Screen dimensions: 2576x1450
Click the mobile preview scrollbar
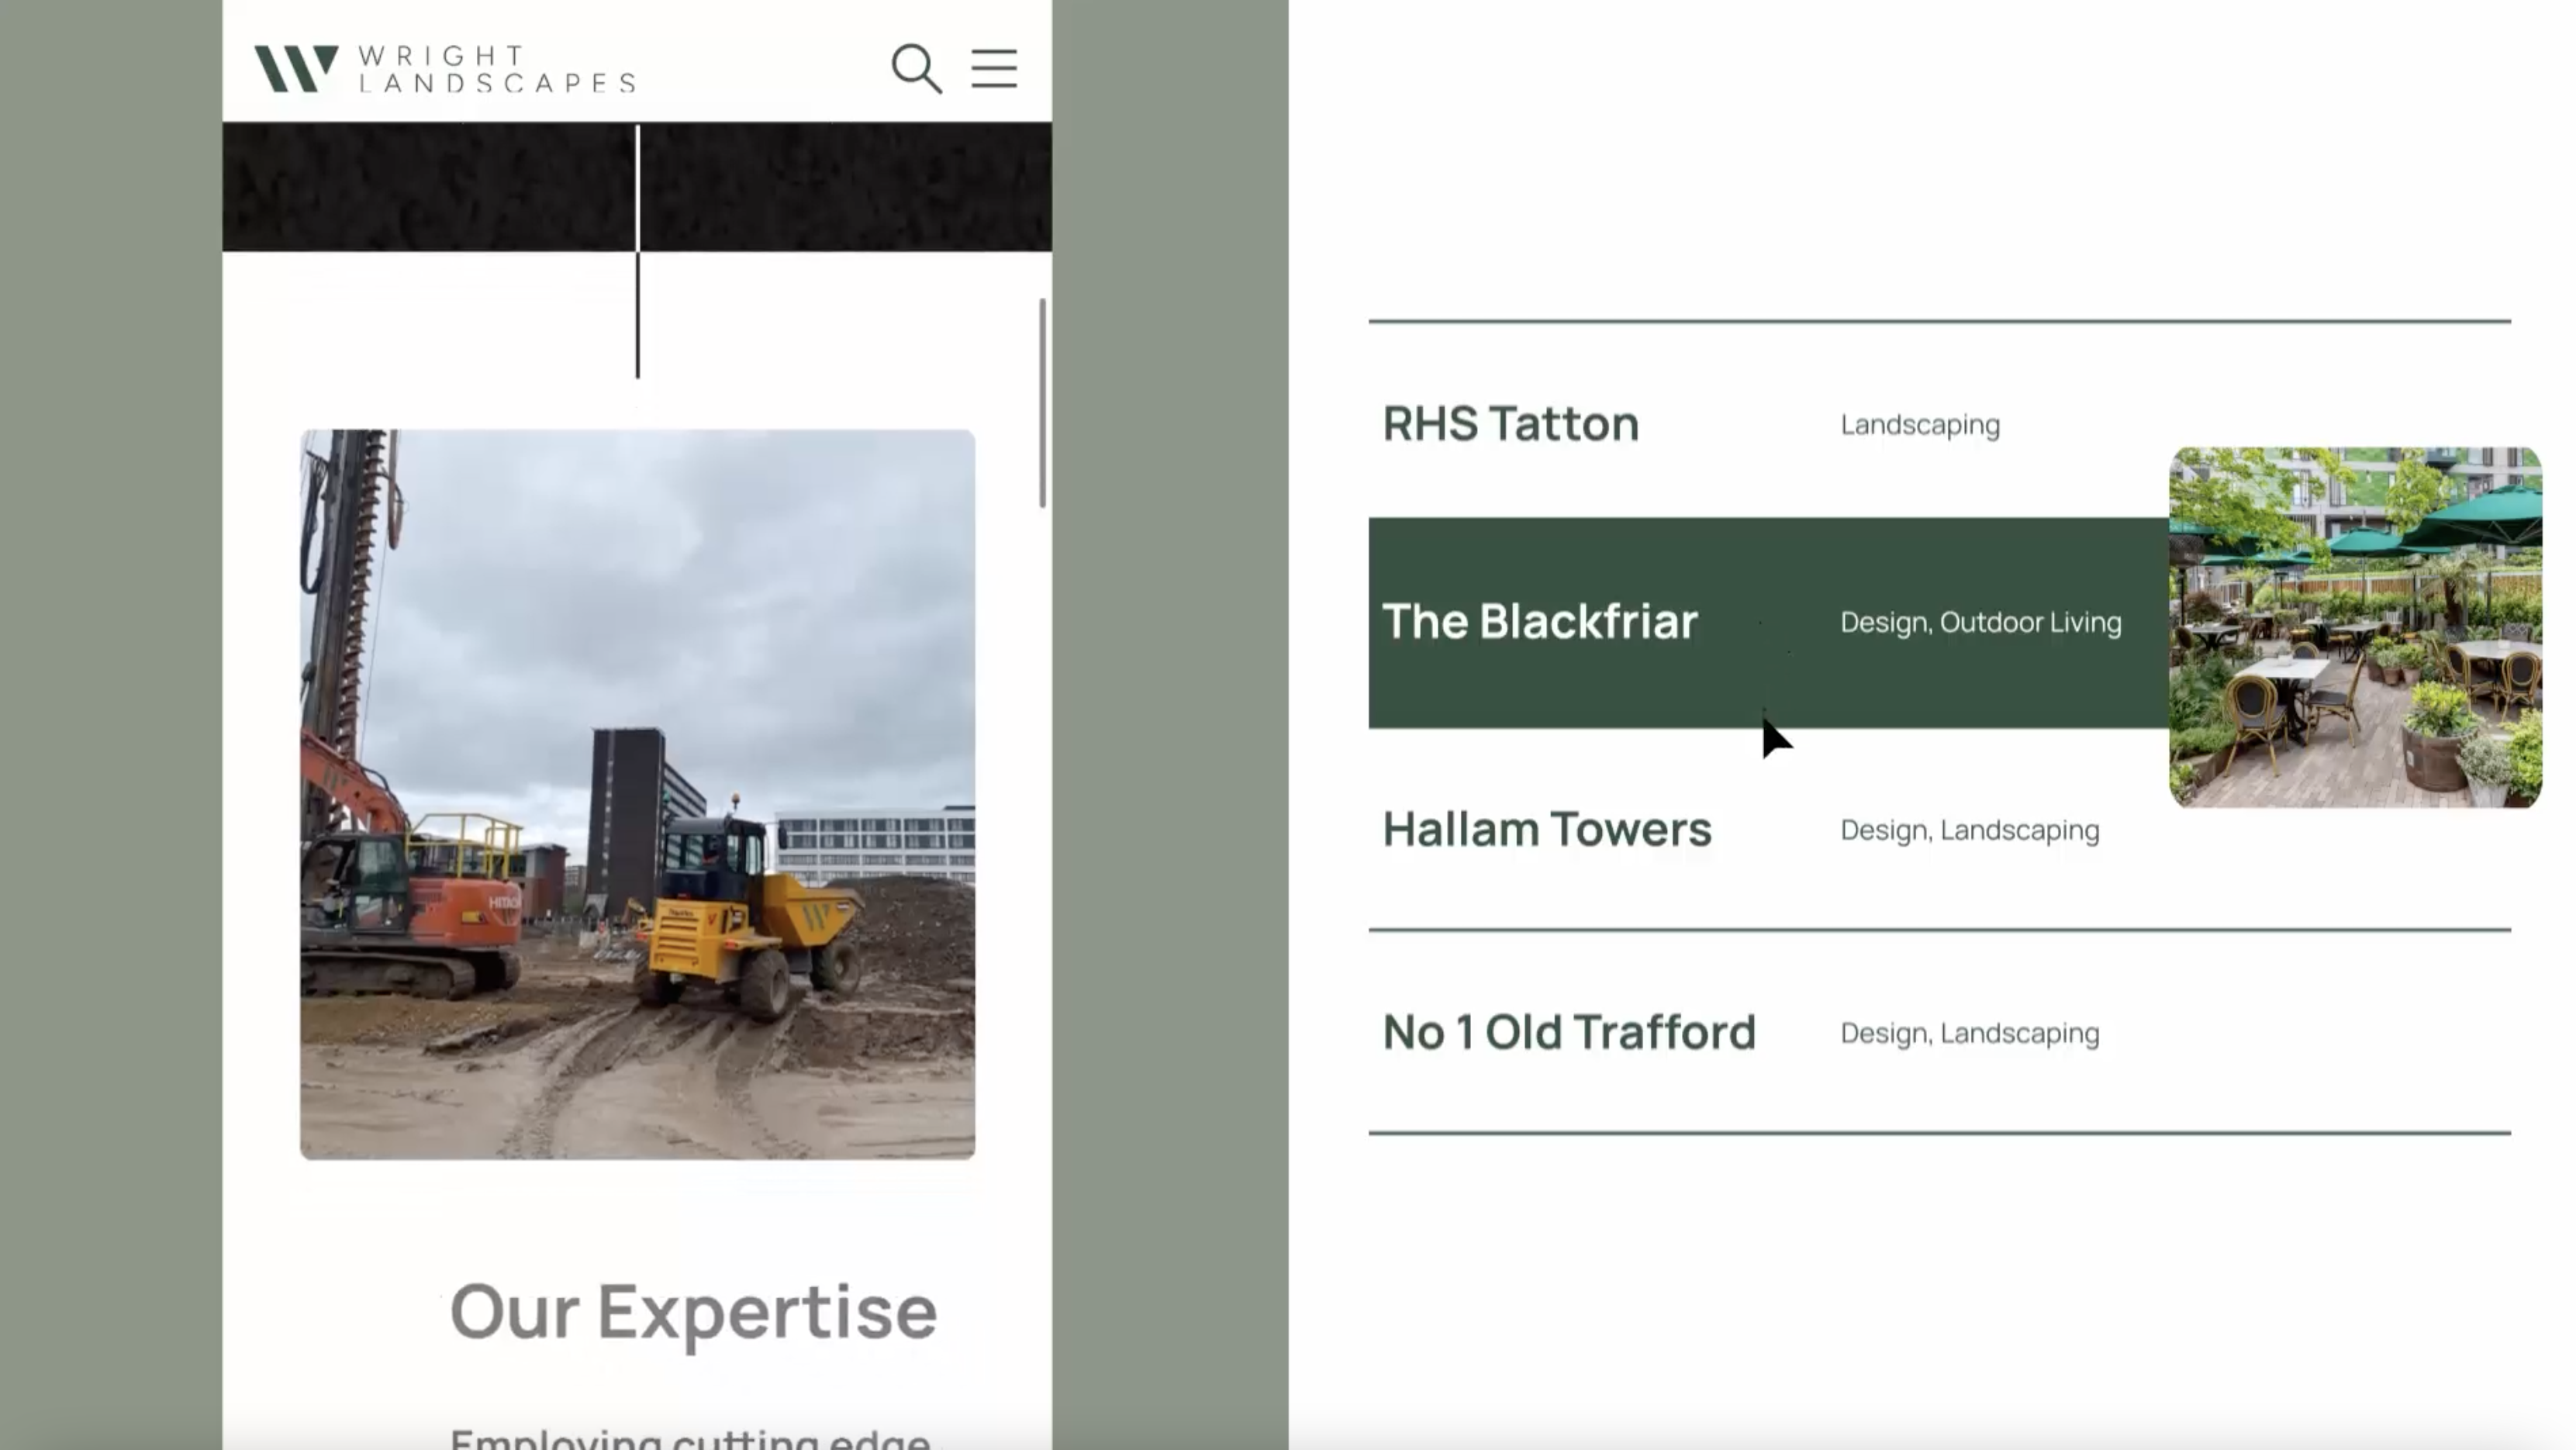point(1042,402)
